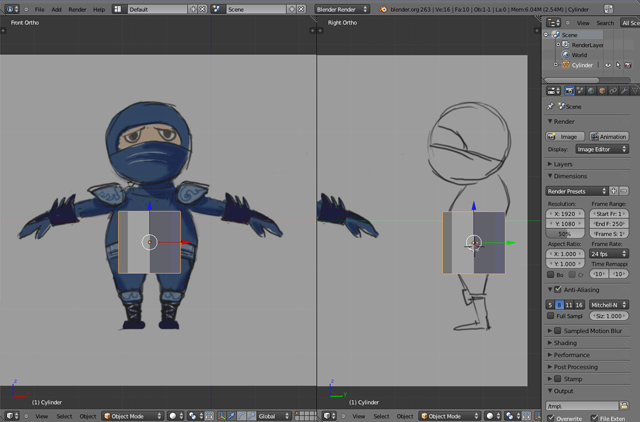
Task: Toggle visibility eye of Cylinder in outliner
Action: click(x=608, y=65)
